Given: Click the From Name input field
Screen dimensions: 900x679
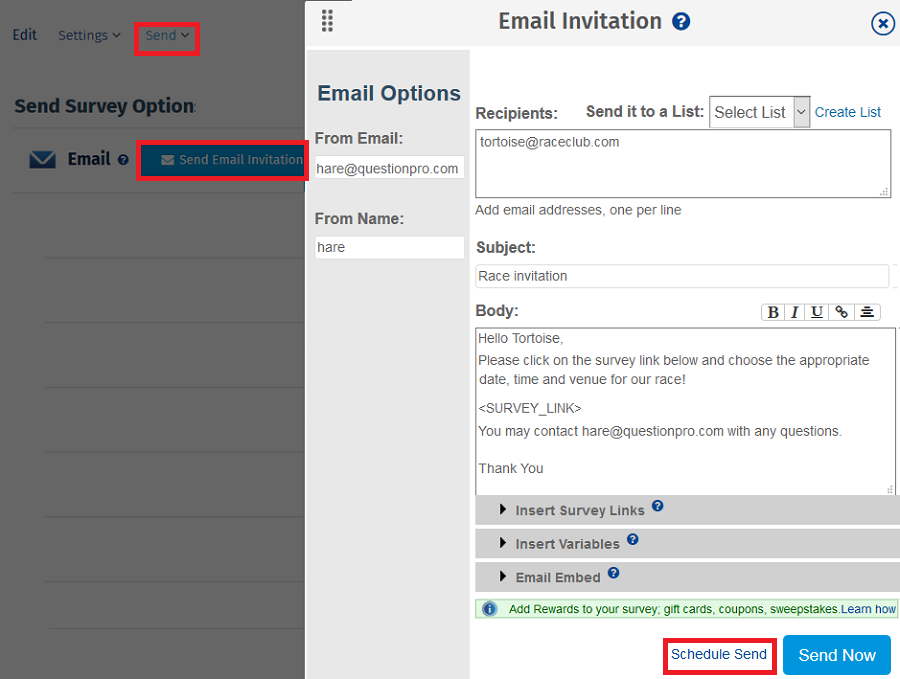Looking at the screenshot, I should [x=389, y=247].
